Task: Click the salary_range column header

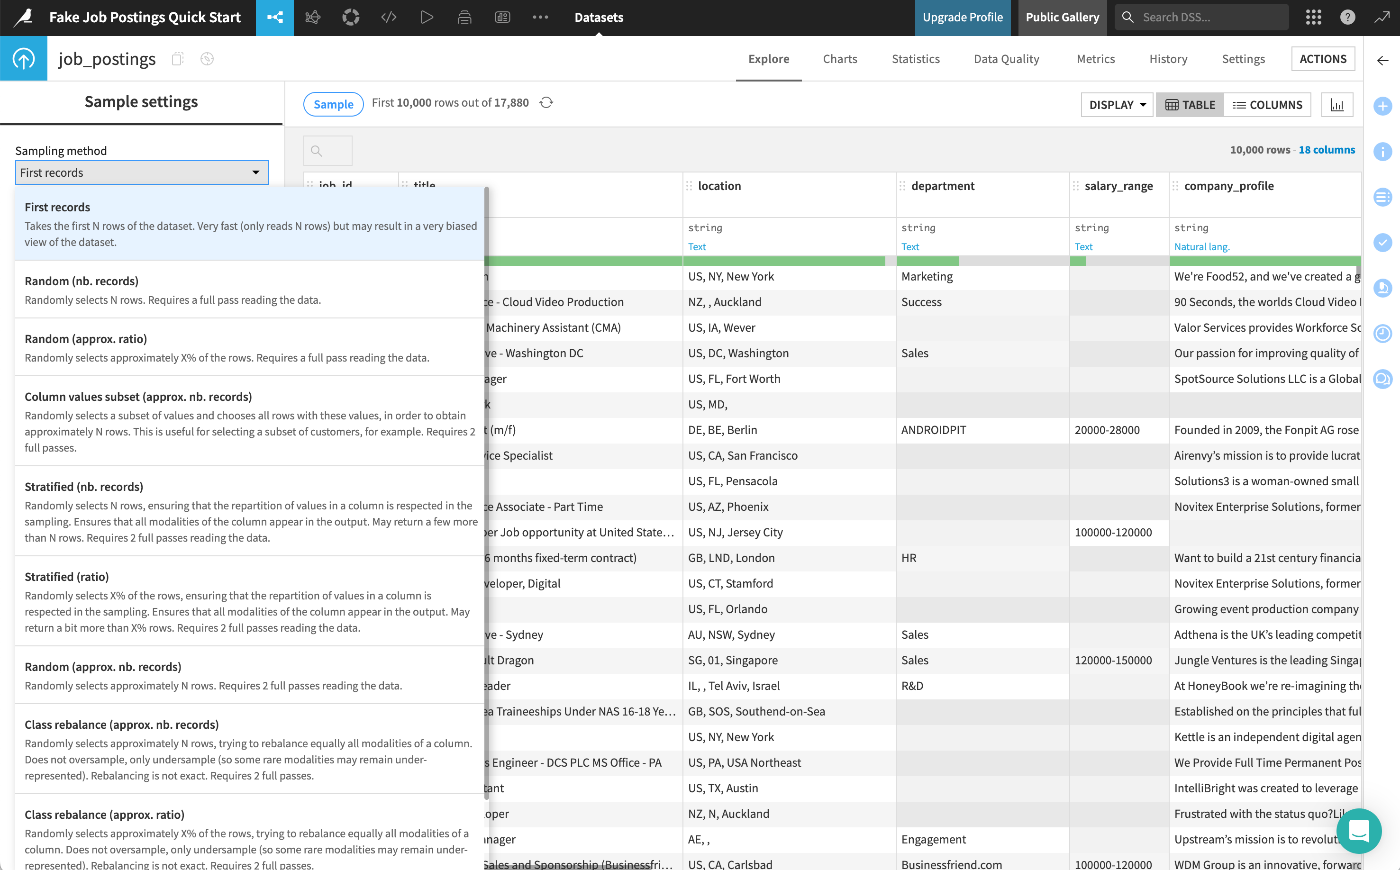Action: (x=1119, y=186)
